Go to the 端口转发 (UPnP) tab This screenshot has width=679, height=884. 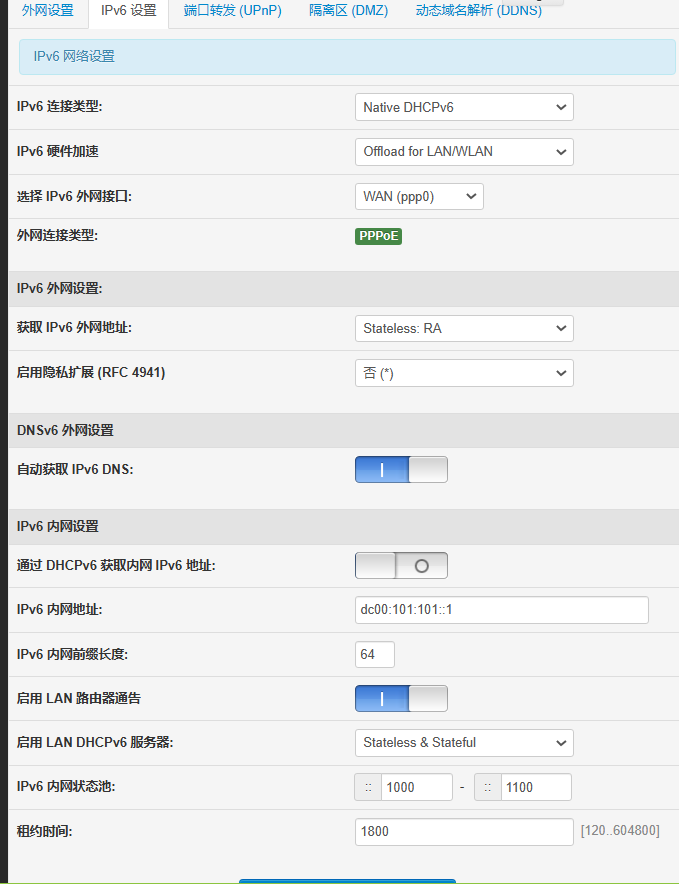[x=232, y=11]
